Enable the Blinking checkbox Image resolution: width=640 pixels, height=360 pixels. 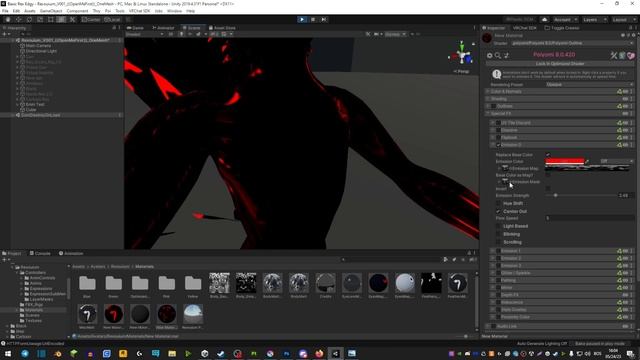click(498, 234)
